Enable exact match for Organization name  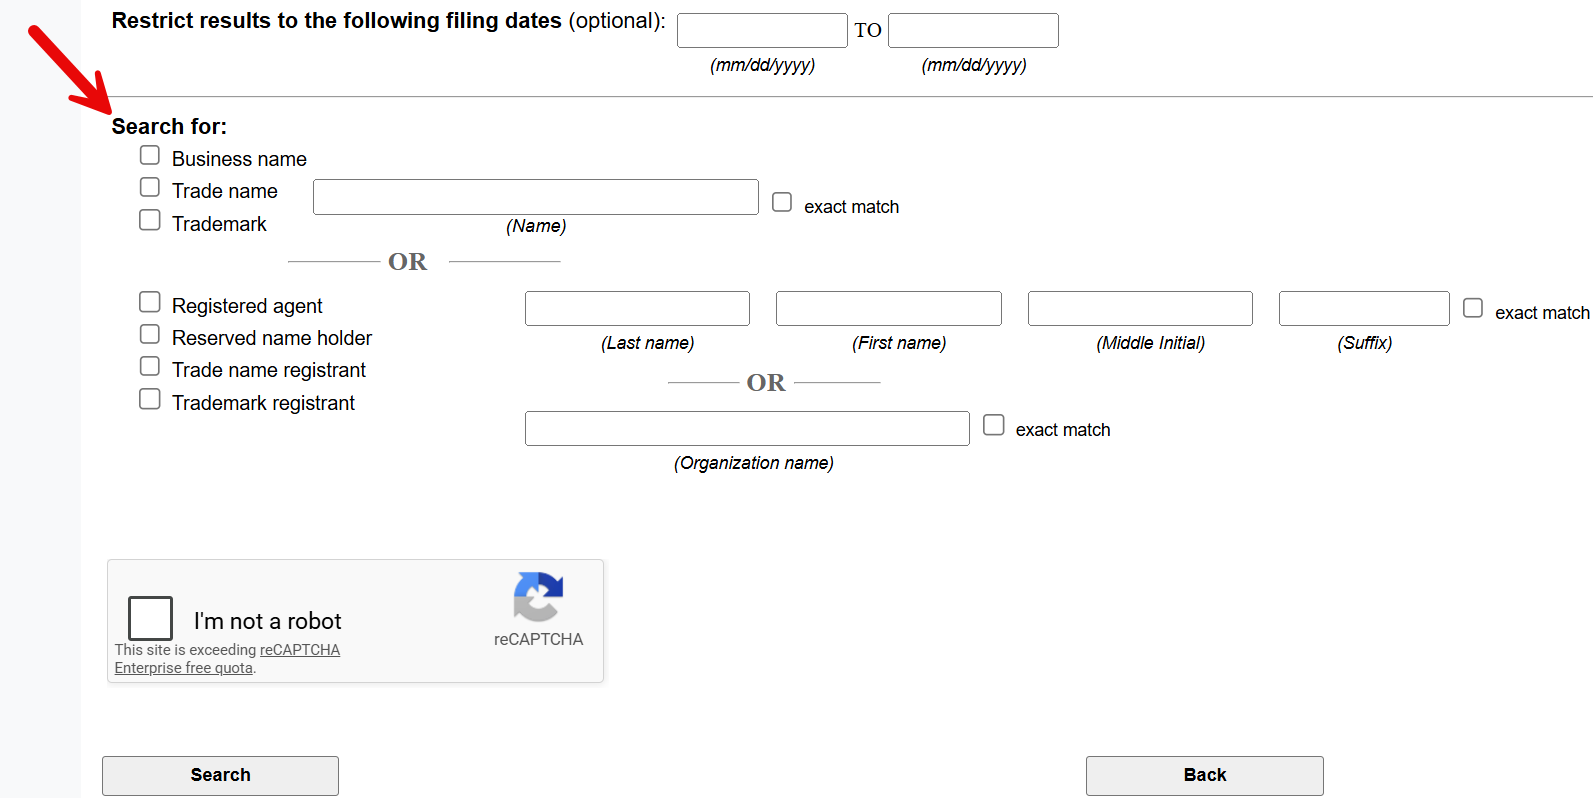994,425
